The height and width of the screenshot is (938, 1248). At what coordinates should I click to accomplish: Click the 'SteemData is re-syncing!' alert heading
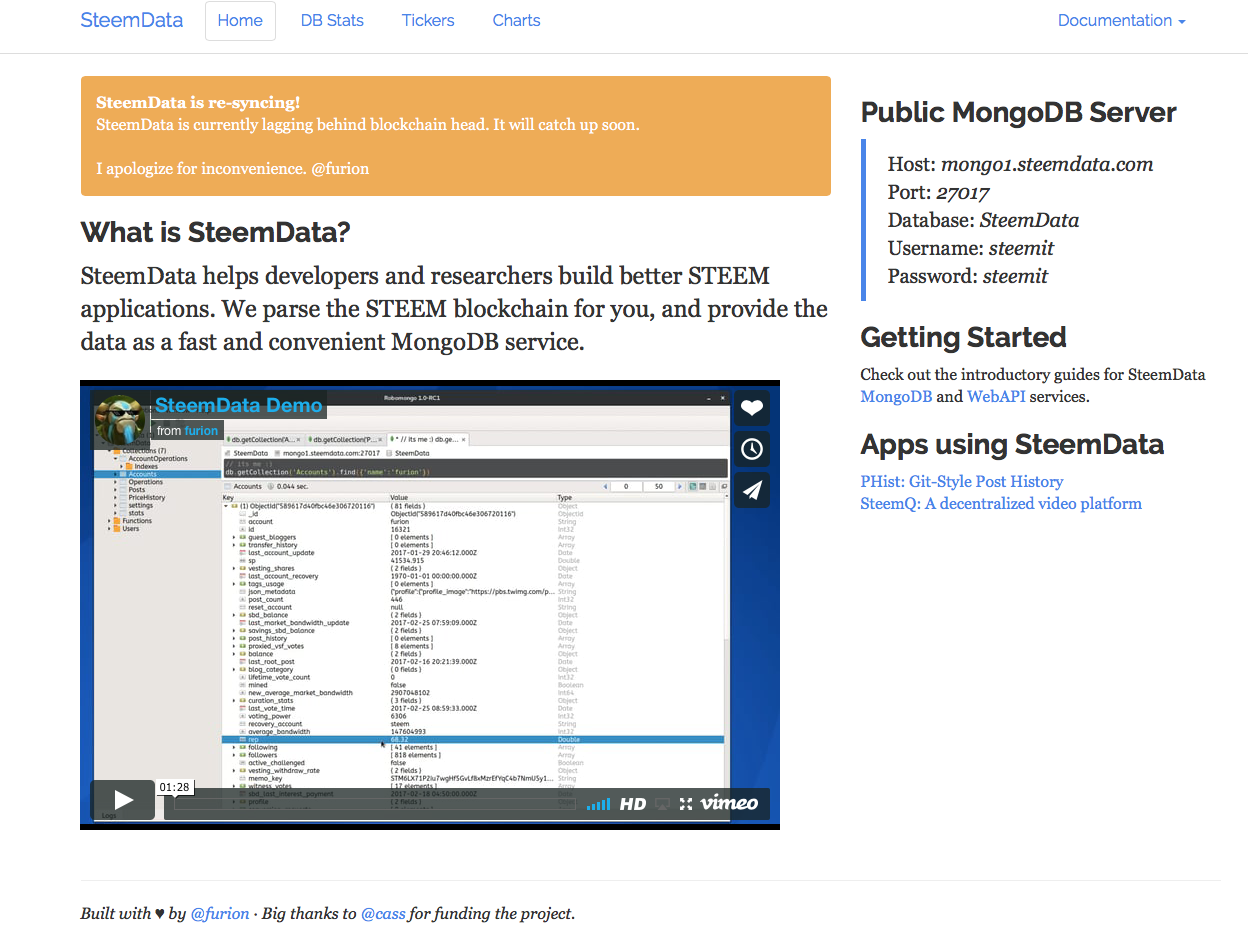198,102
